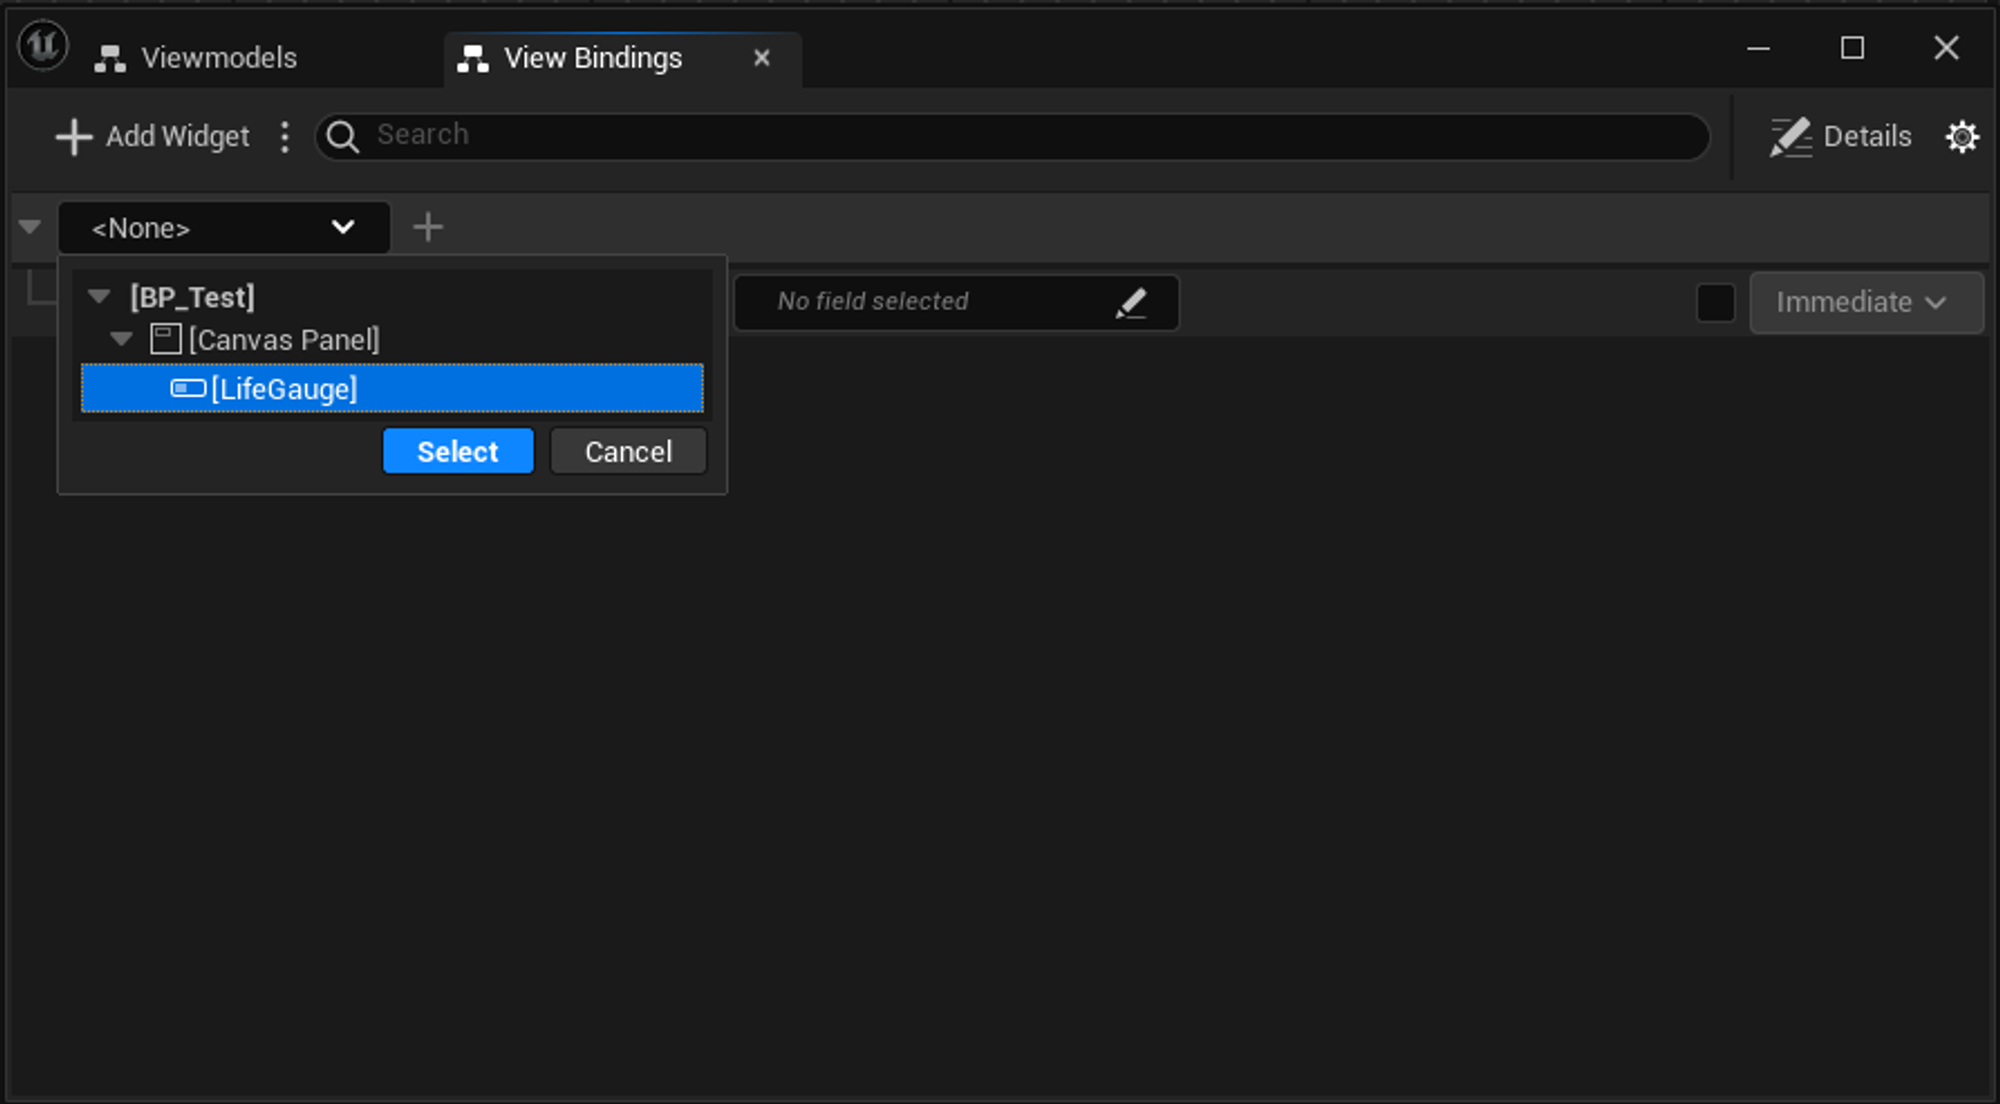
Task: Click the Canvas Panel widget icon
Action: pos(165,339)
